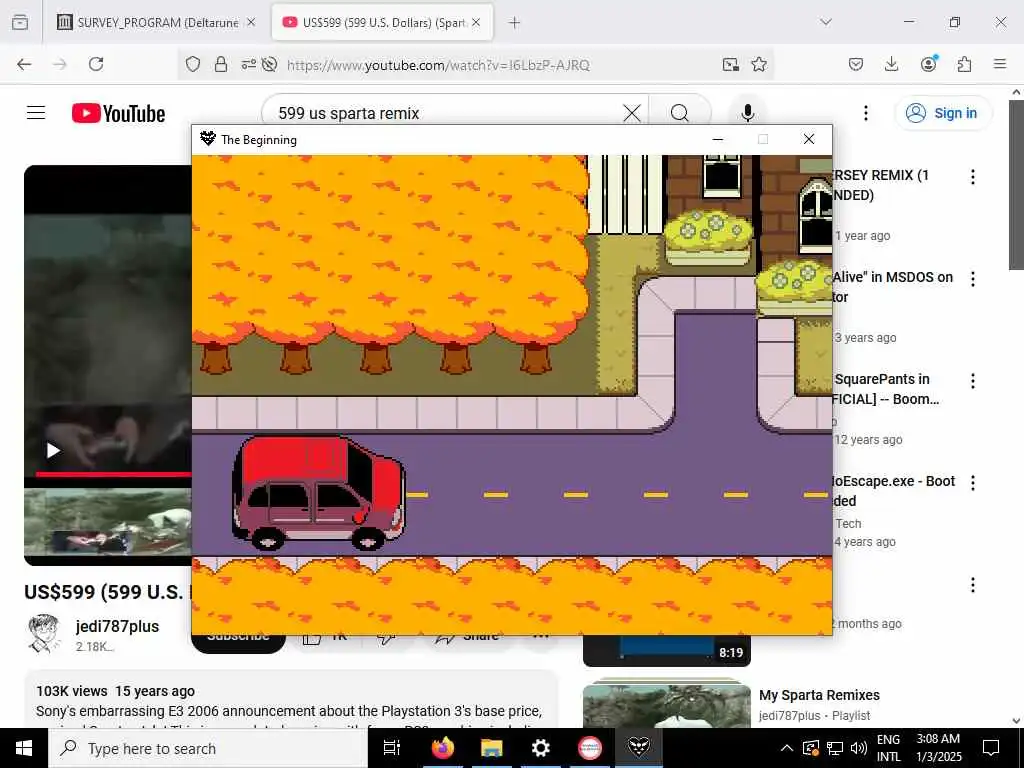Search with your voice microphone button
Screen dimensions: 1024x768
pos(748,113)
